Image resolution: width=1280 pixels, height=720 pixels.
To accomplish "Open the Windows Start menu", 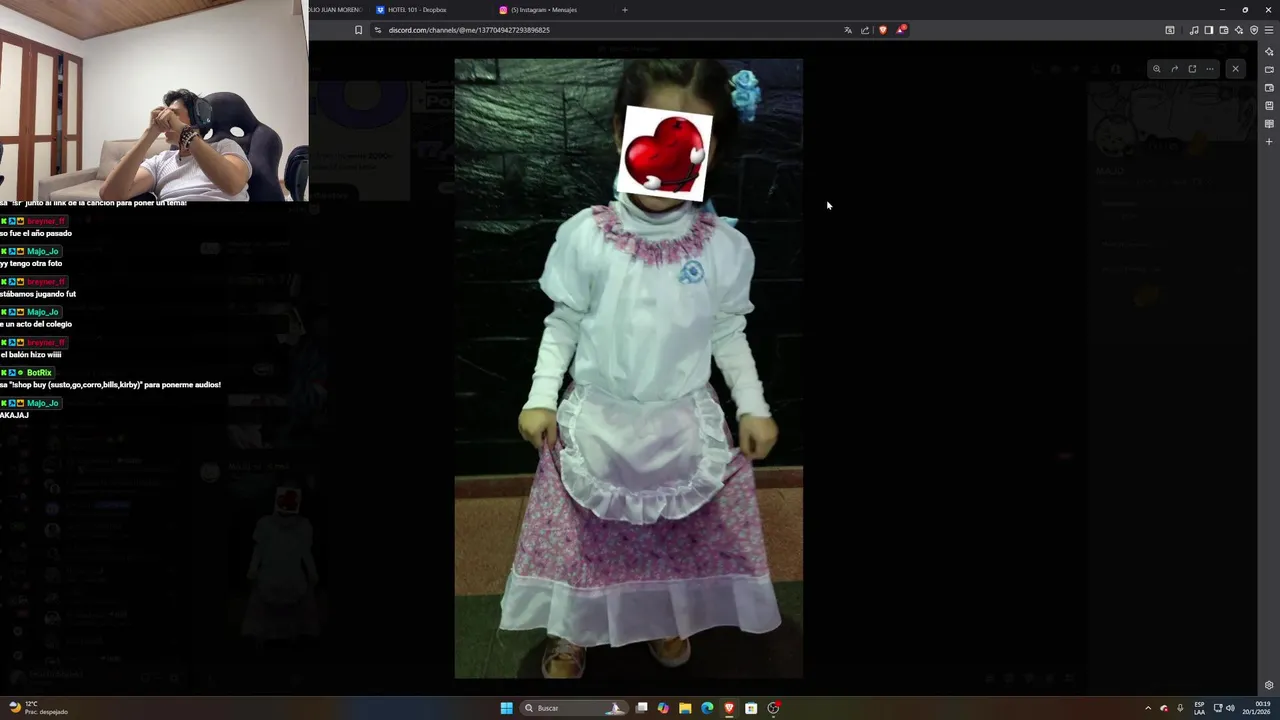I will click(506, 708).
